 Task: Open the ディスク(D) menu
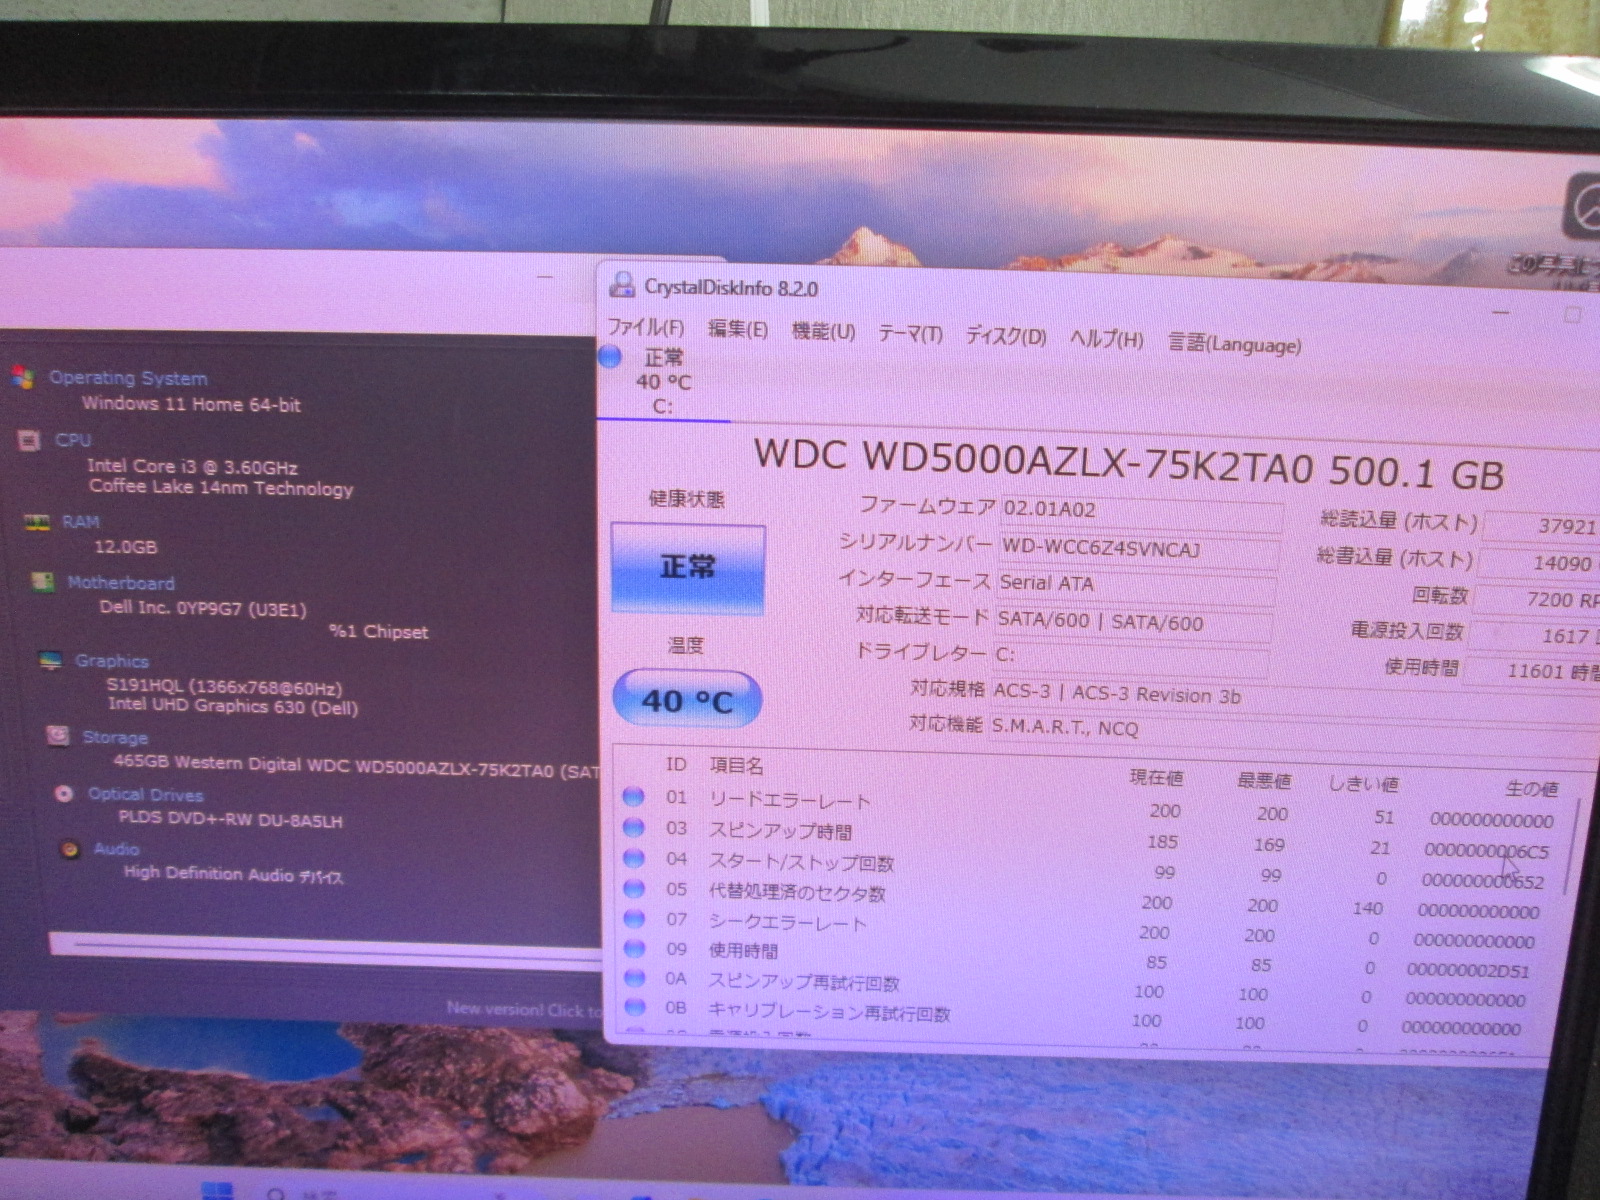(1005, 336)
